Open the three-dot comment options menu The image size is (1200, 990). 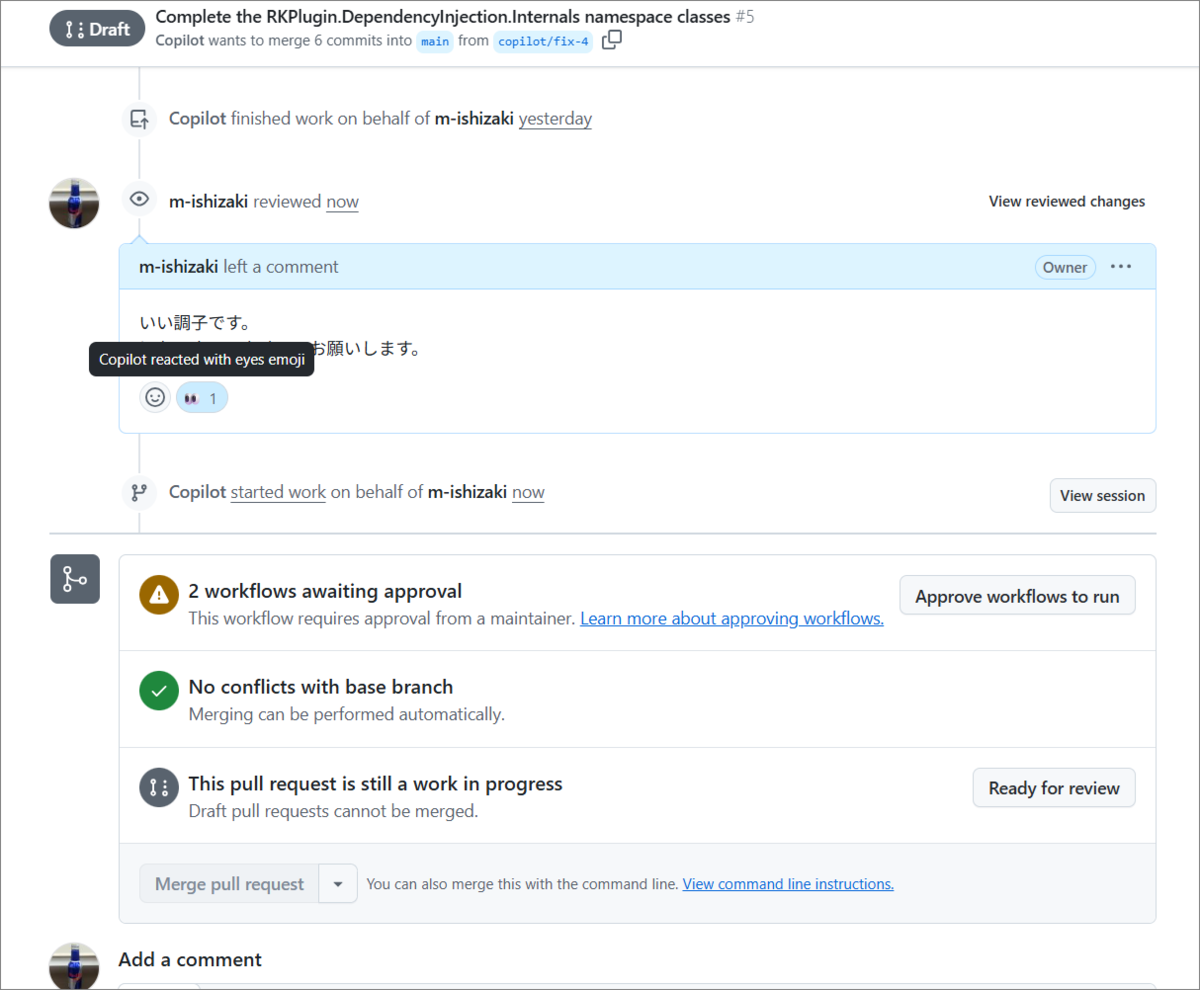pos(1121,267)
